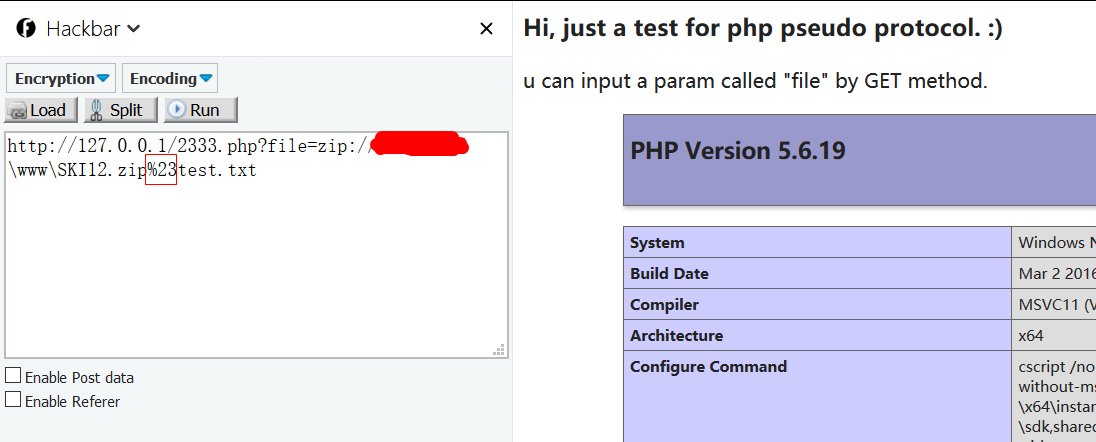Expand the Encryption dropdown menu
The height and width of the screenshot is (442, 1096).
(x=61, y=78)
